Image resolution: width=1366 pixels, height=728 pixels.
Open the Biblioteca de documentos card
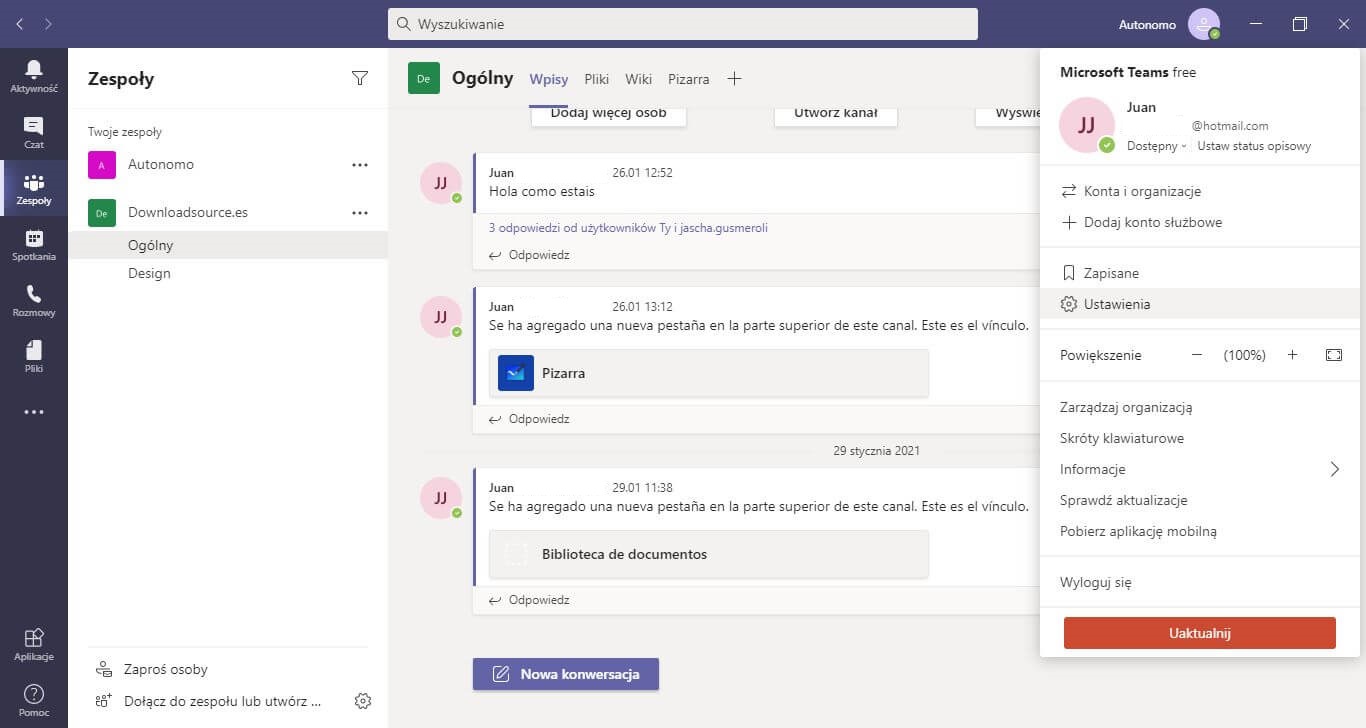pos(709,554)
